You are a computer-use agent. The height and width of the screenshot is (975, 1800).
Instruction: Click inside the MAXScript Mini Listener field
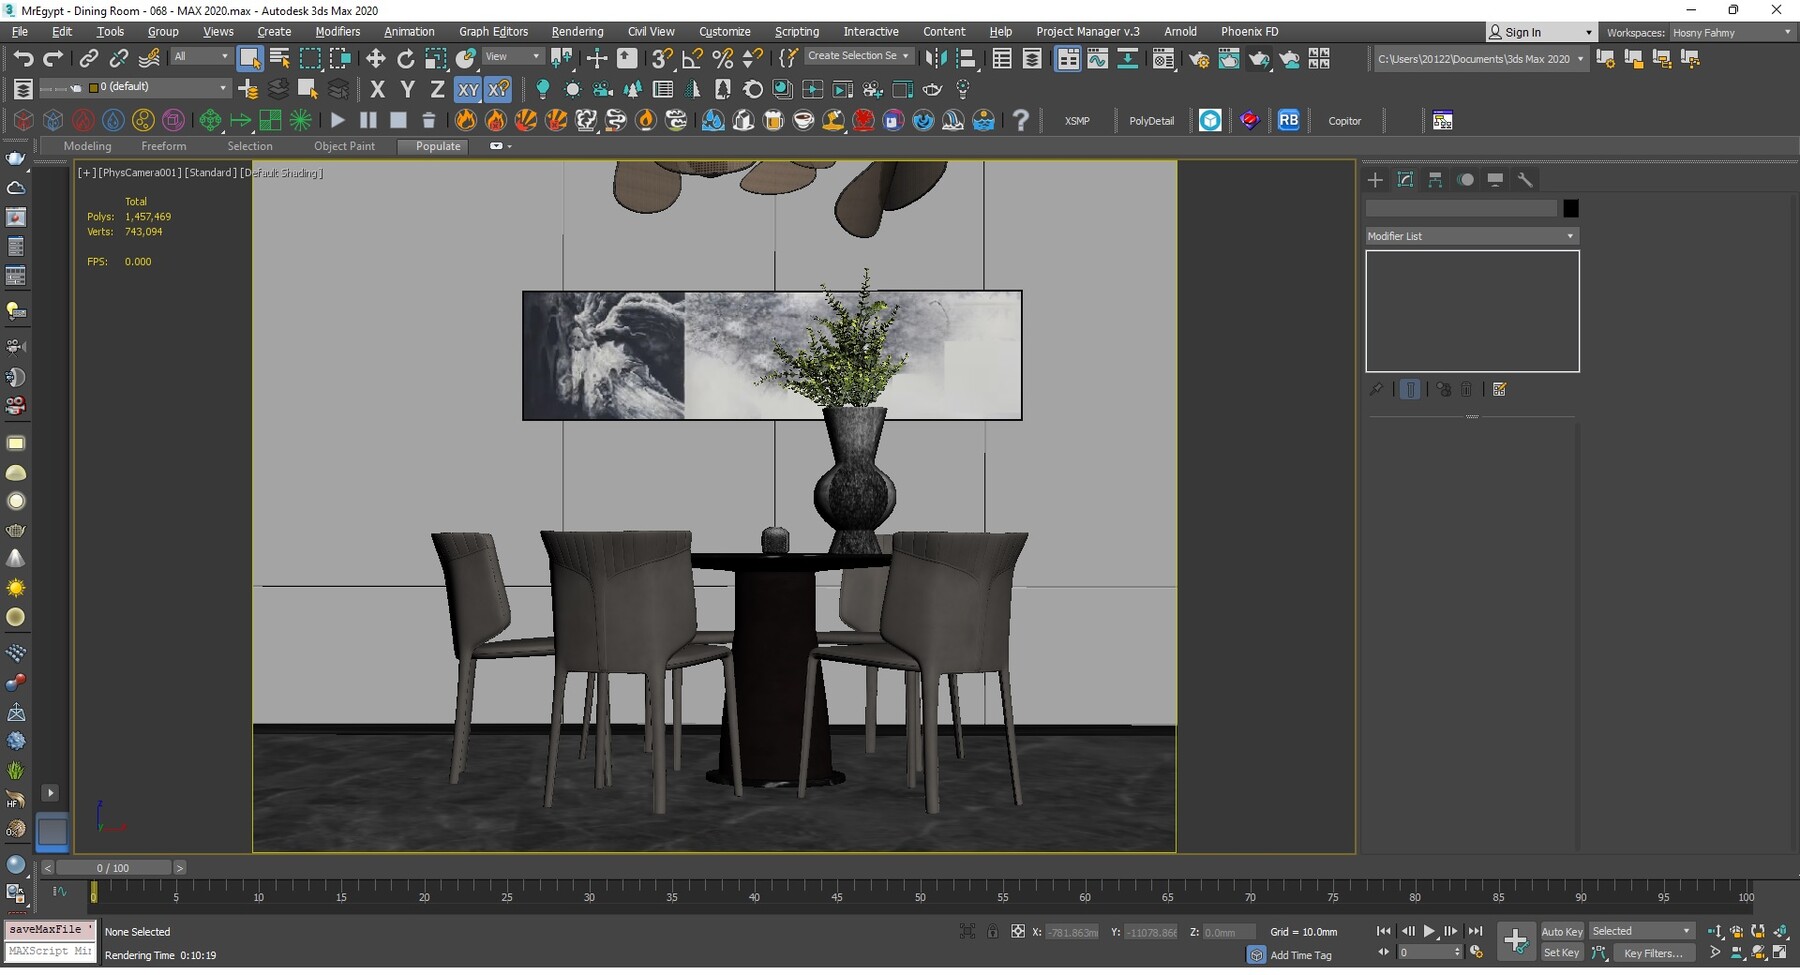pyautogui.click(x=50, y=951)
